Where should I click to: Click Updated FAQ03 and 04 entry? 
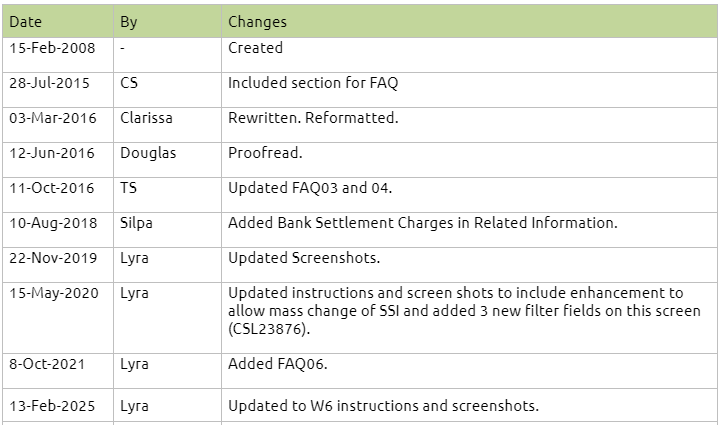point(310,188)
